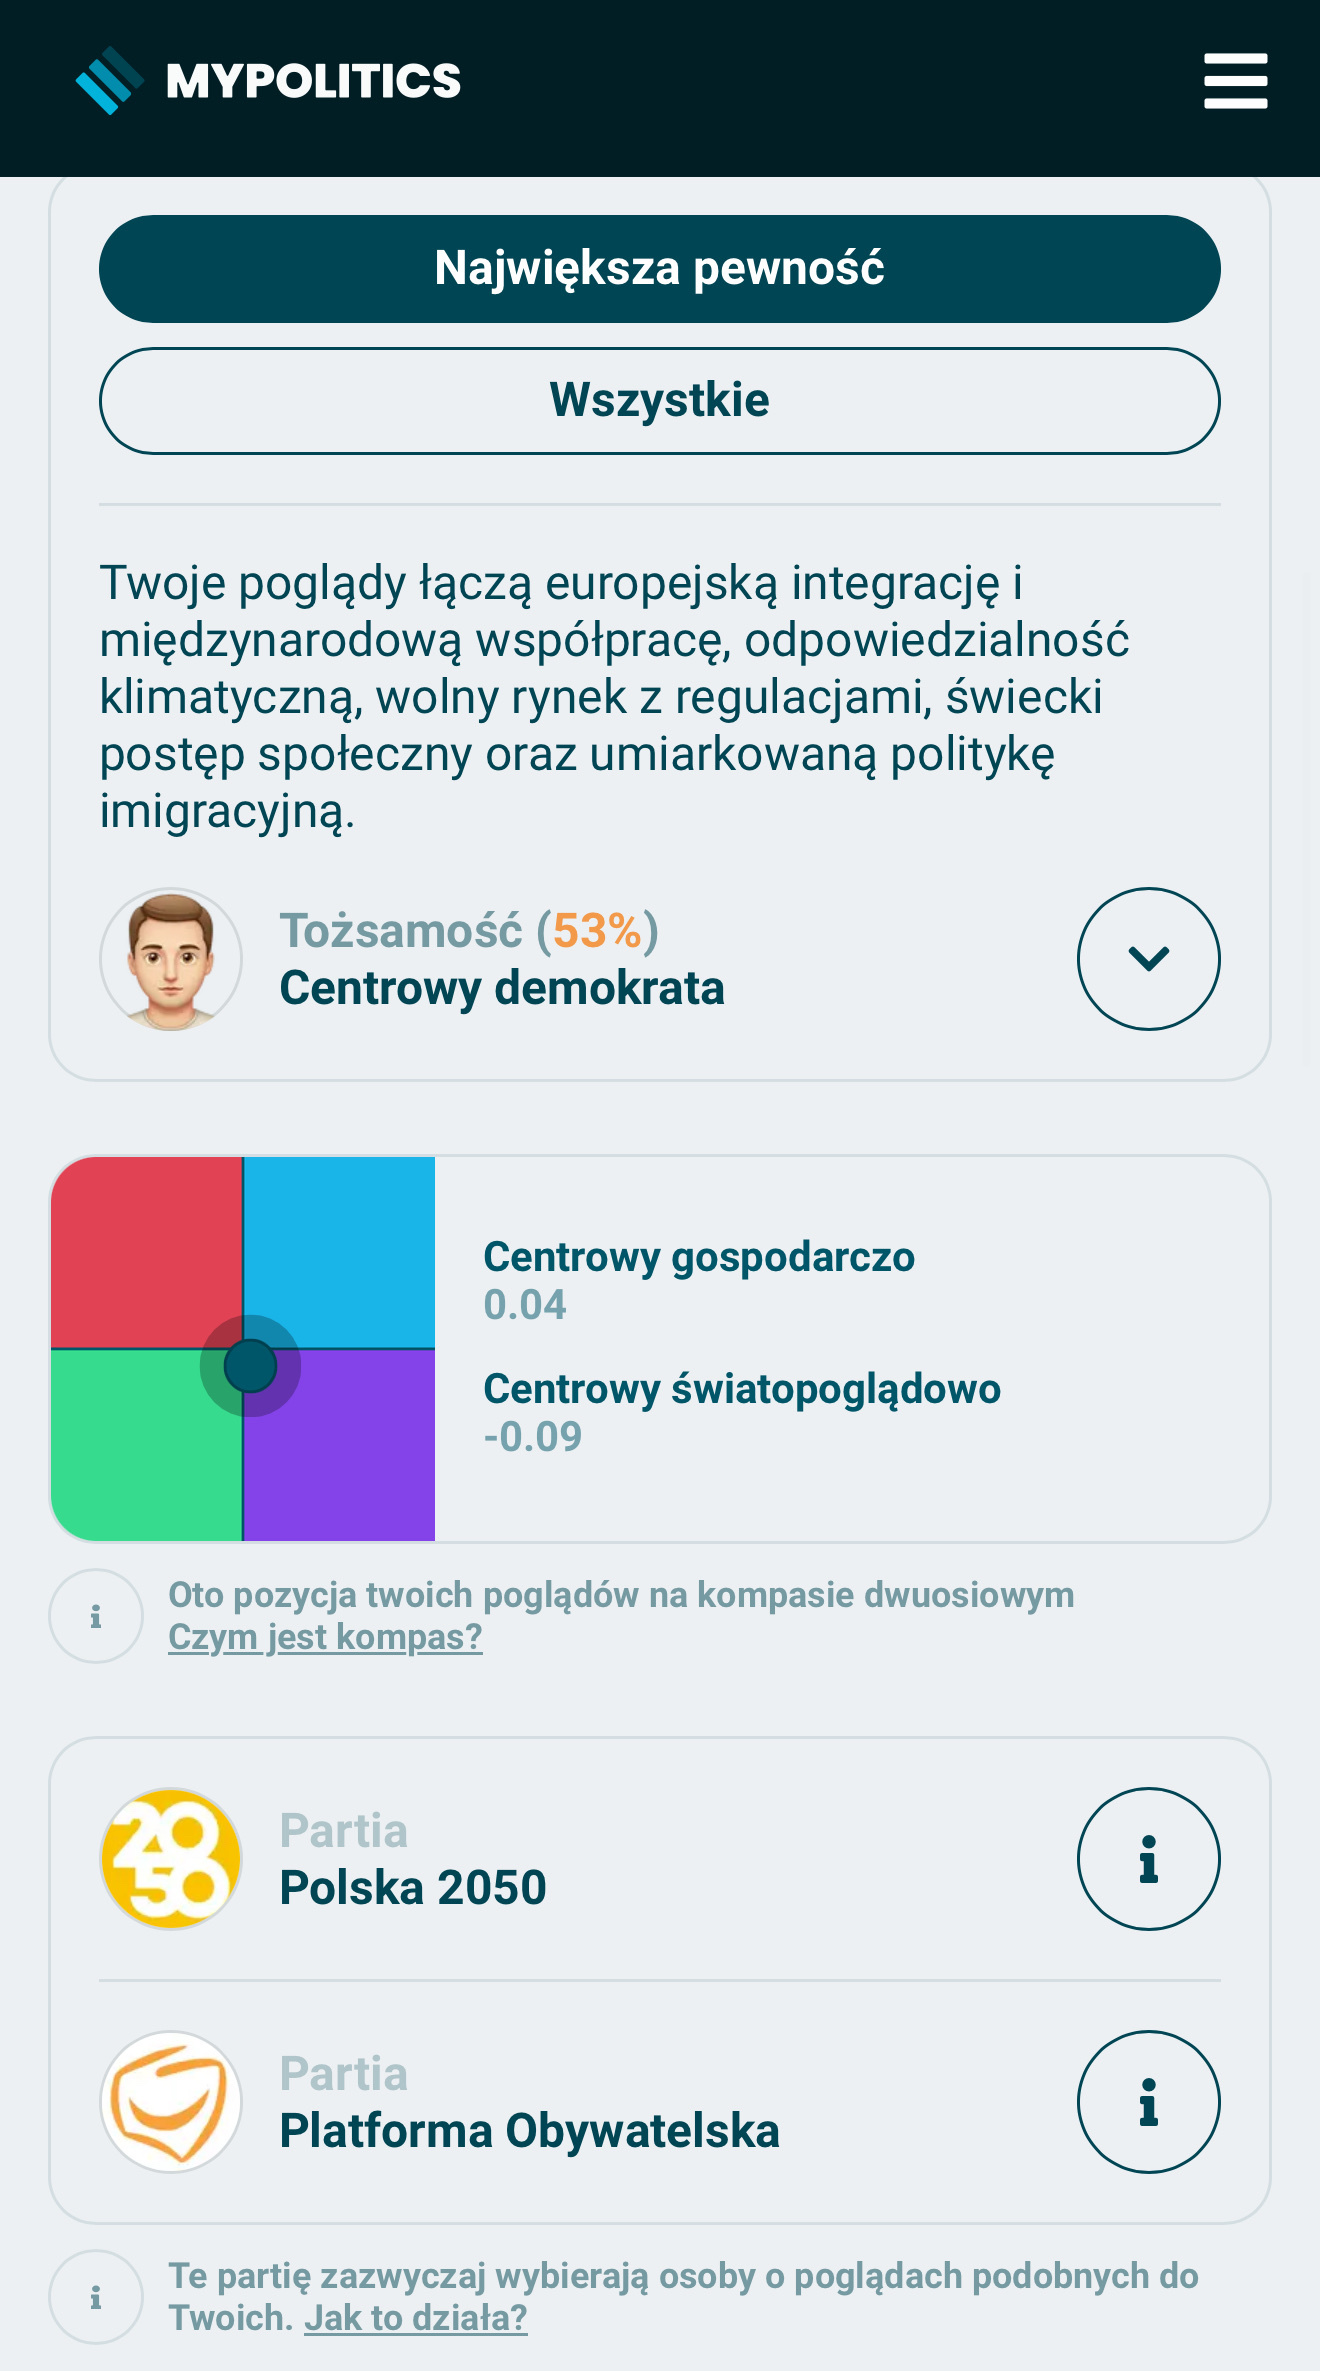Click the position marker on the compass
The height and width of the screenshot is (2371, 1320).
tap(250, 1366)
